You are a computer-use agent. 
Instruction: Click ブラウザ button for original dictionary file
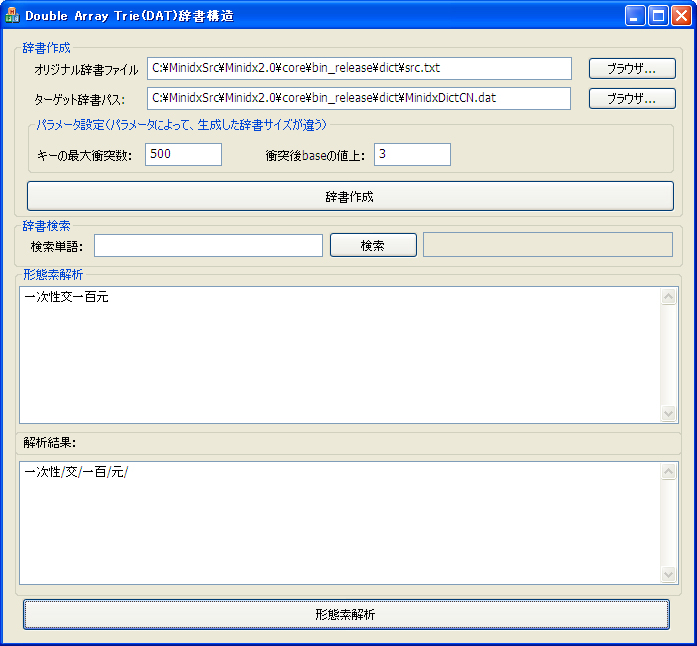point(632,68)
